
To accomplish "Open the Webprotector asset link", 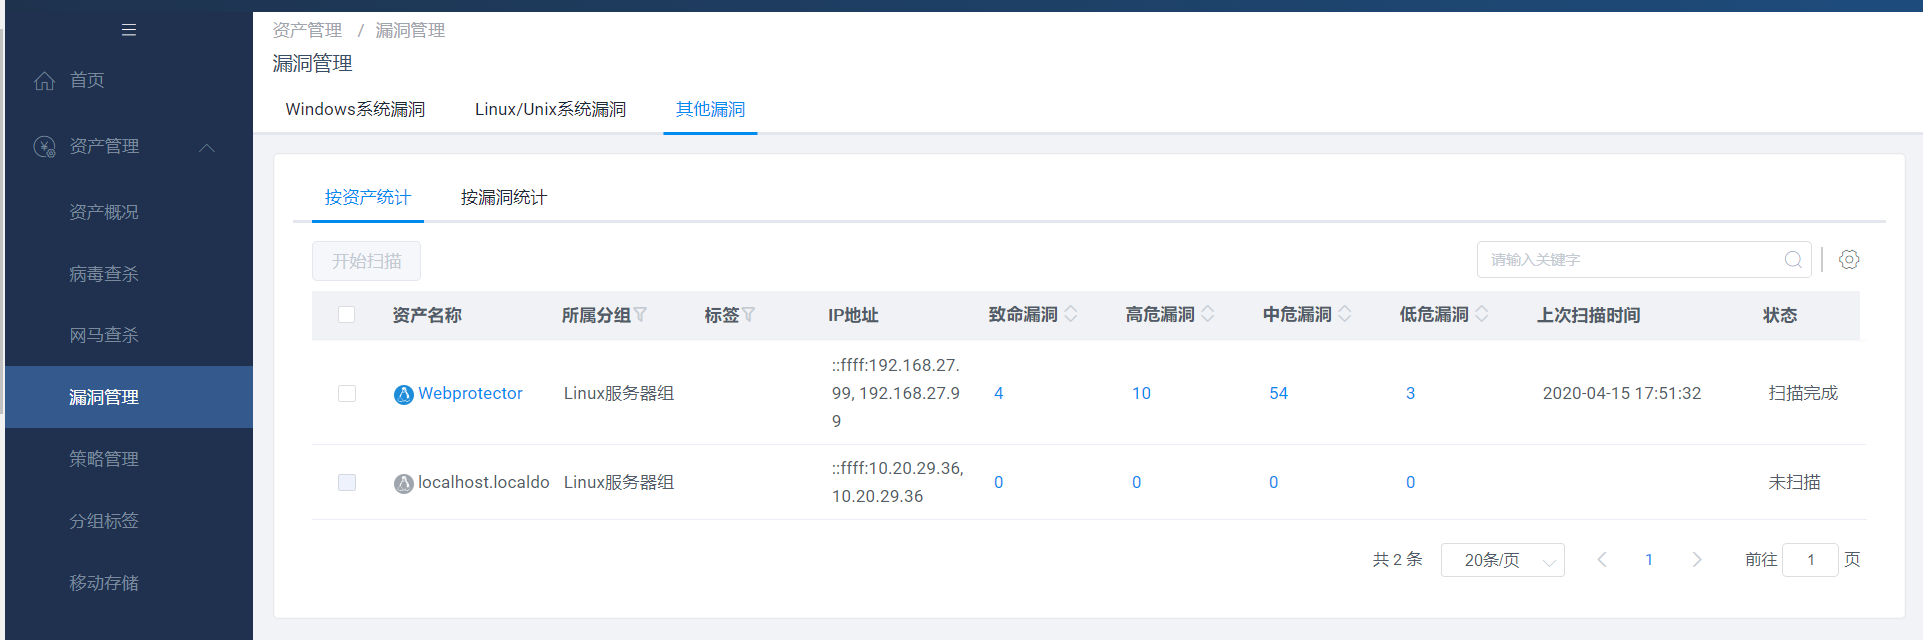I will click(470, 393).
